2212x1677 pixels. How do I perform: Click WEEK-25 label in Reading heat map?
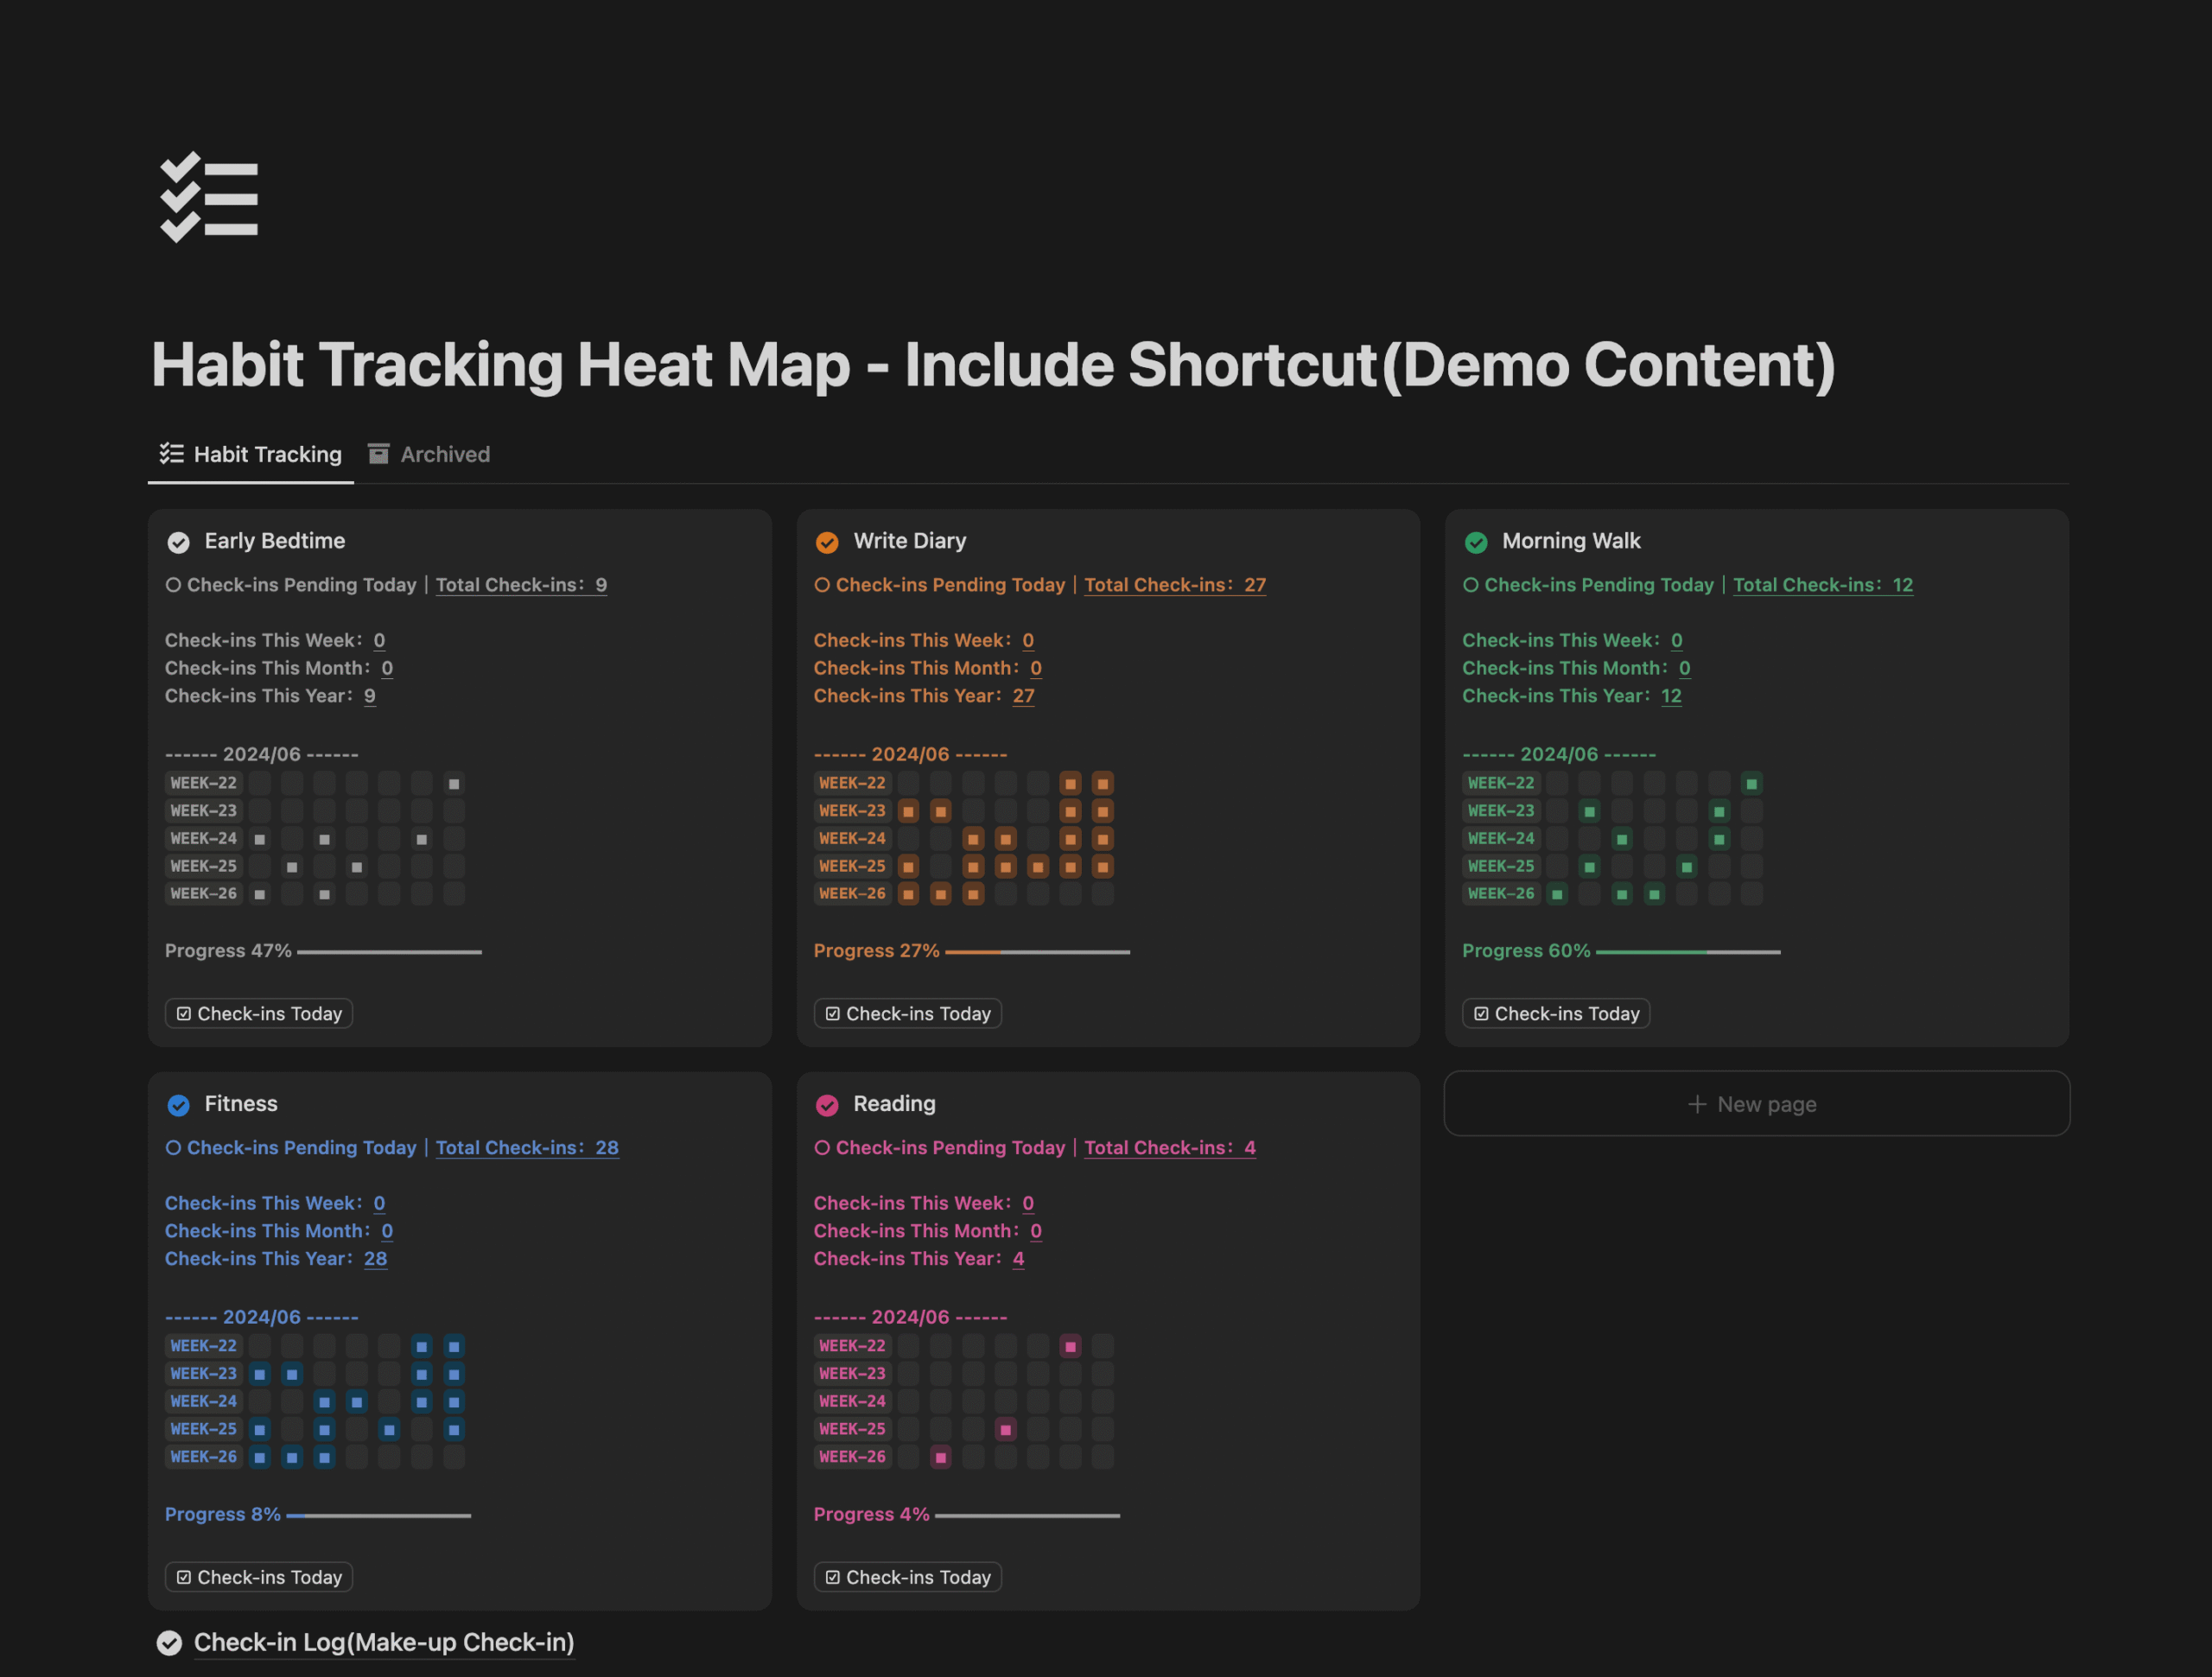pyautogui.click(x=853, y=1430)
